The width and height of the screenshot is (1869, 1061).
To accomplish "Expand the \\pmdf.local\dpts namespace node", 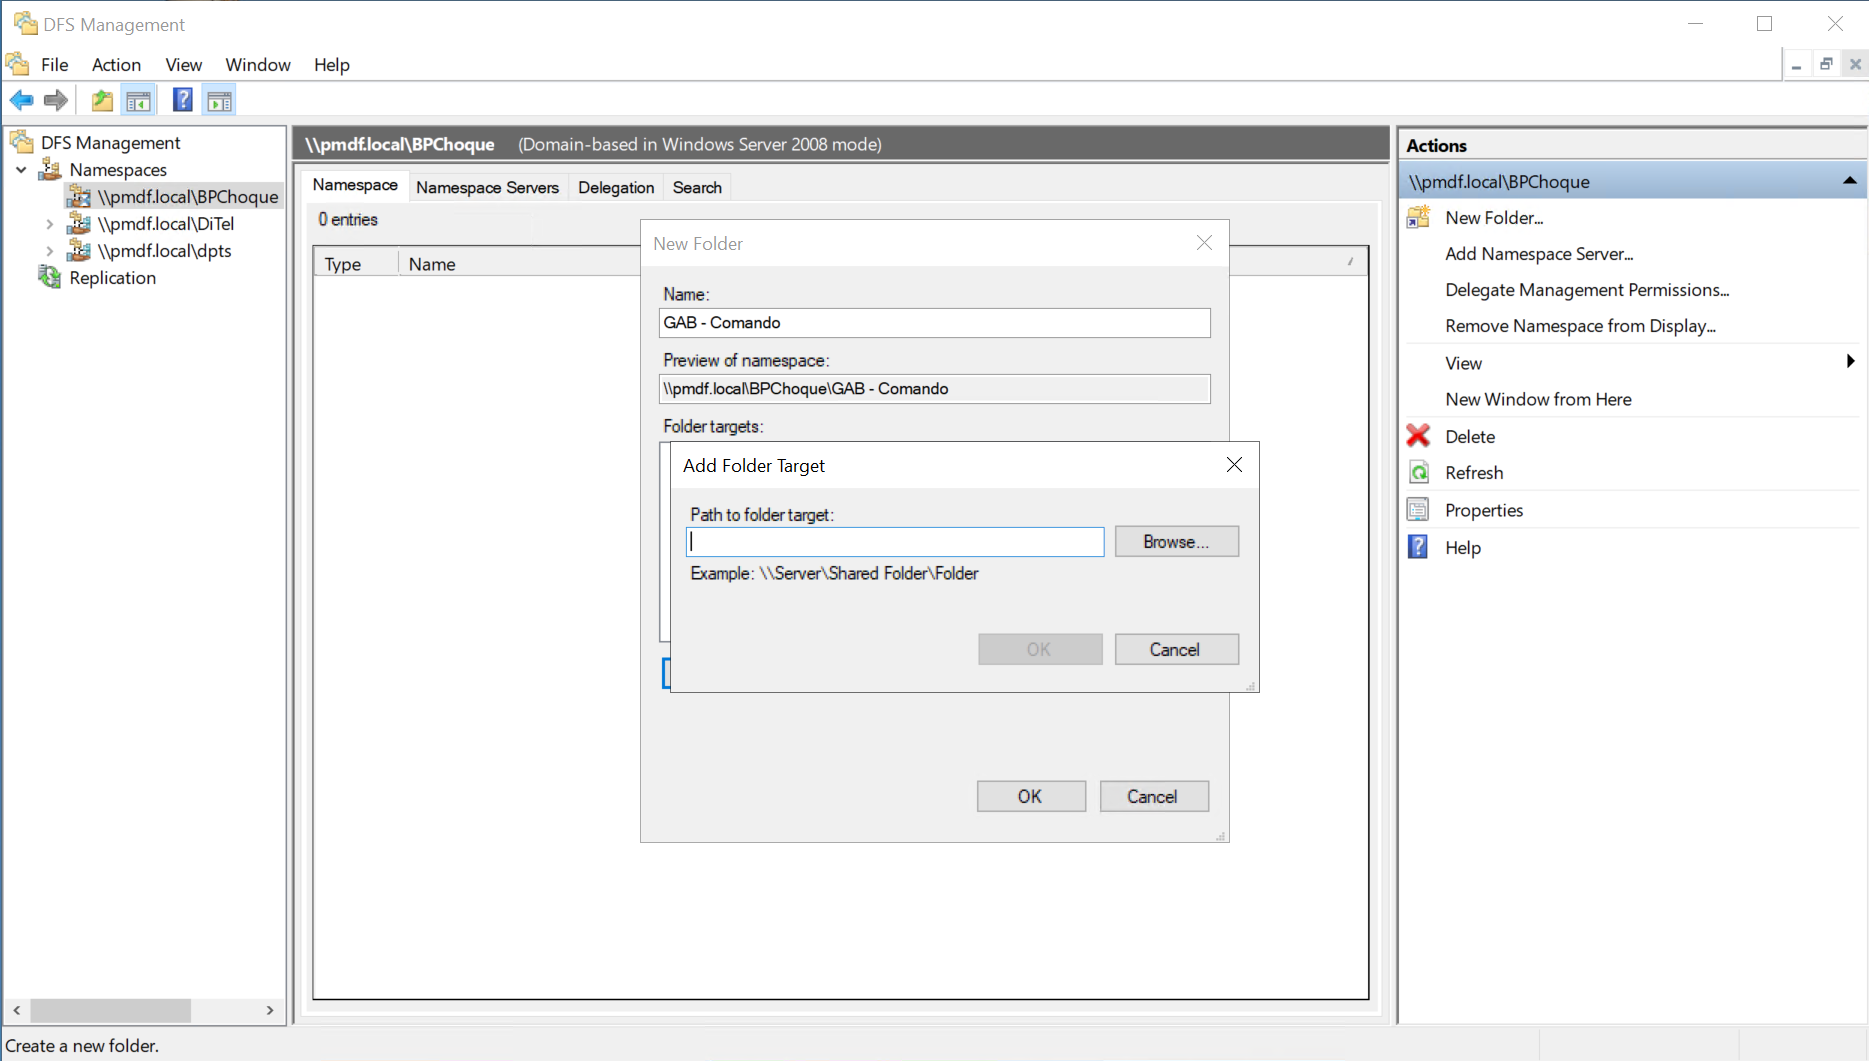I will 49,251.
